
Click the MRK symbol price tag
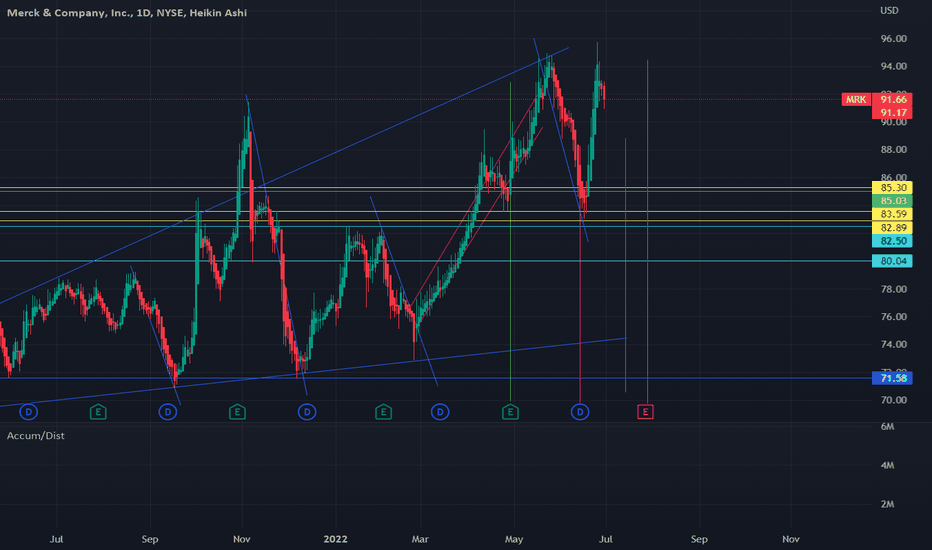pos(856,99)
